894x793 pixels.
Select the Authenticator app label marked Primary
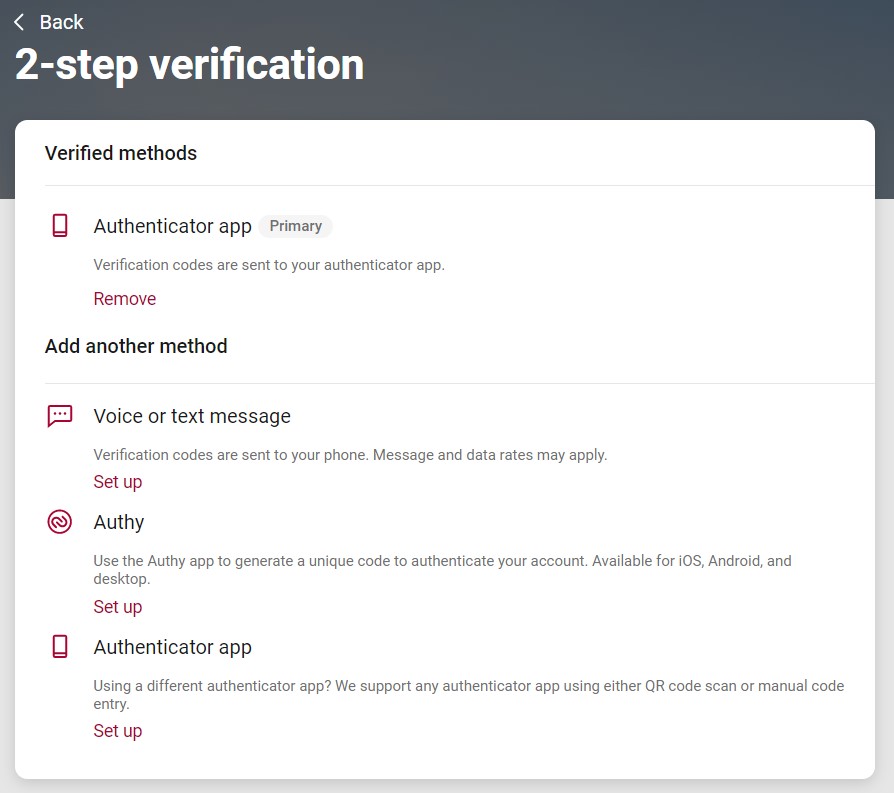tap(172, 226)
